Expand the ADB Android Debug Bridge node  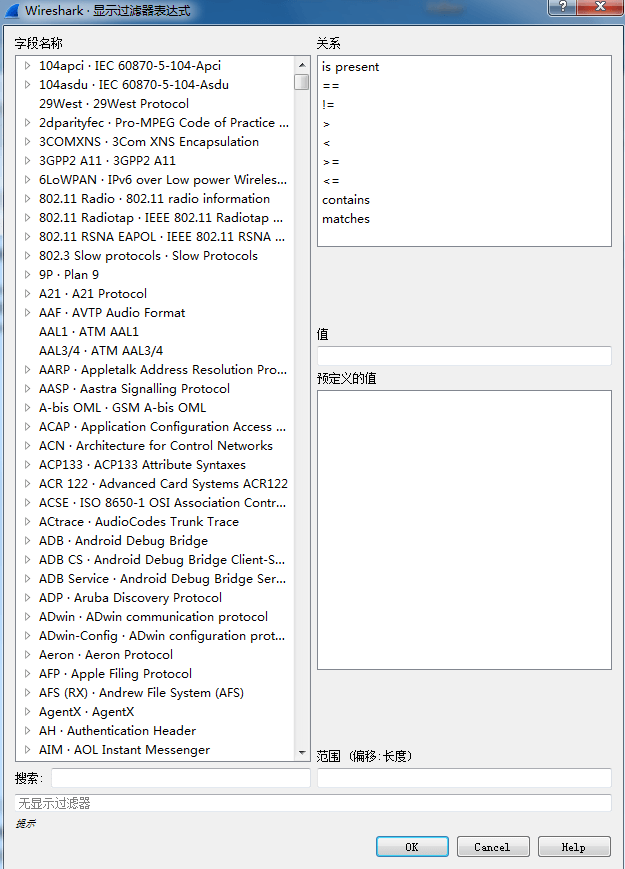click(x=27, y=540)
